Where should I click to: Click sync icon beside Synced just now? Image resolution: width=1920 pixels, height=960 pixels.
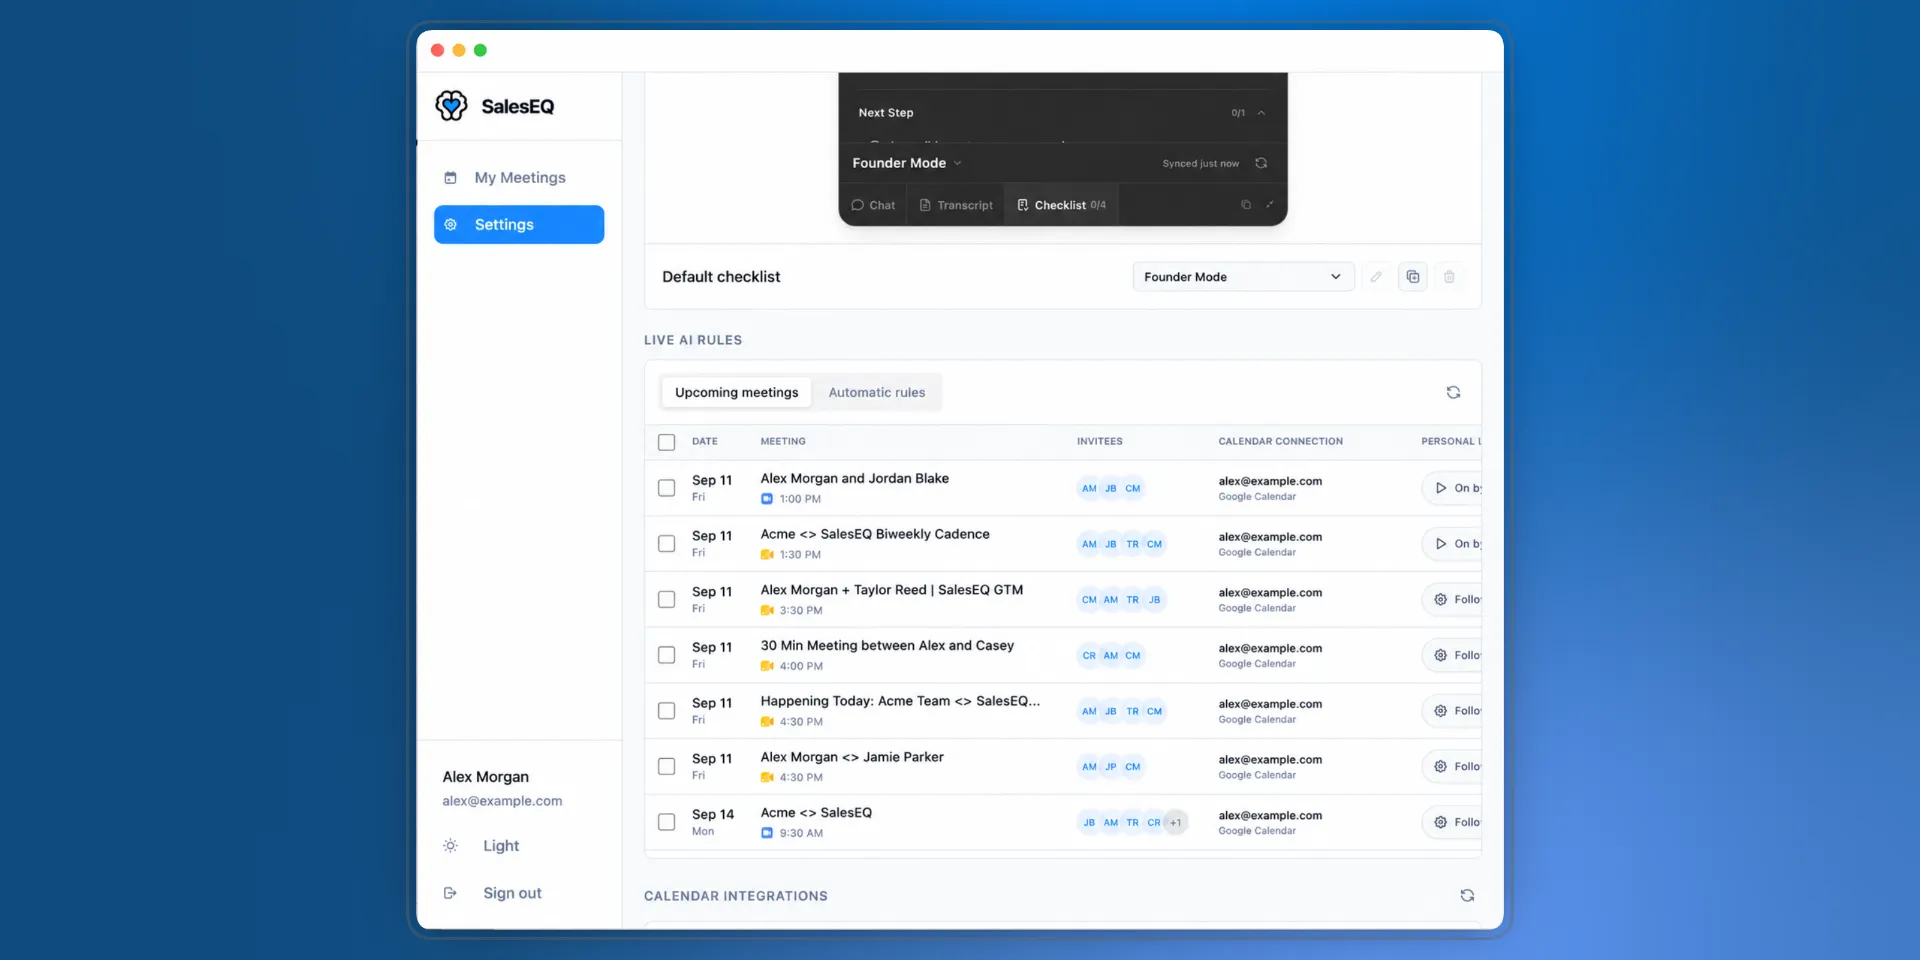(1261, 163)
